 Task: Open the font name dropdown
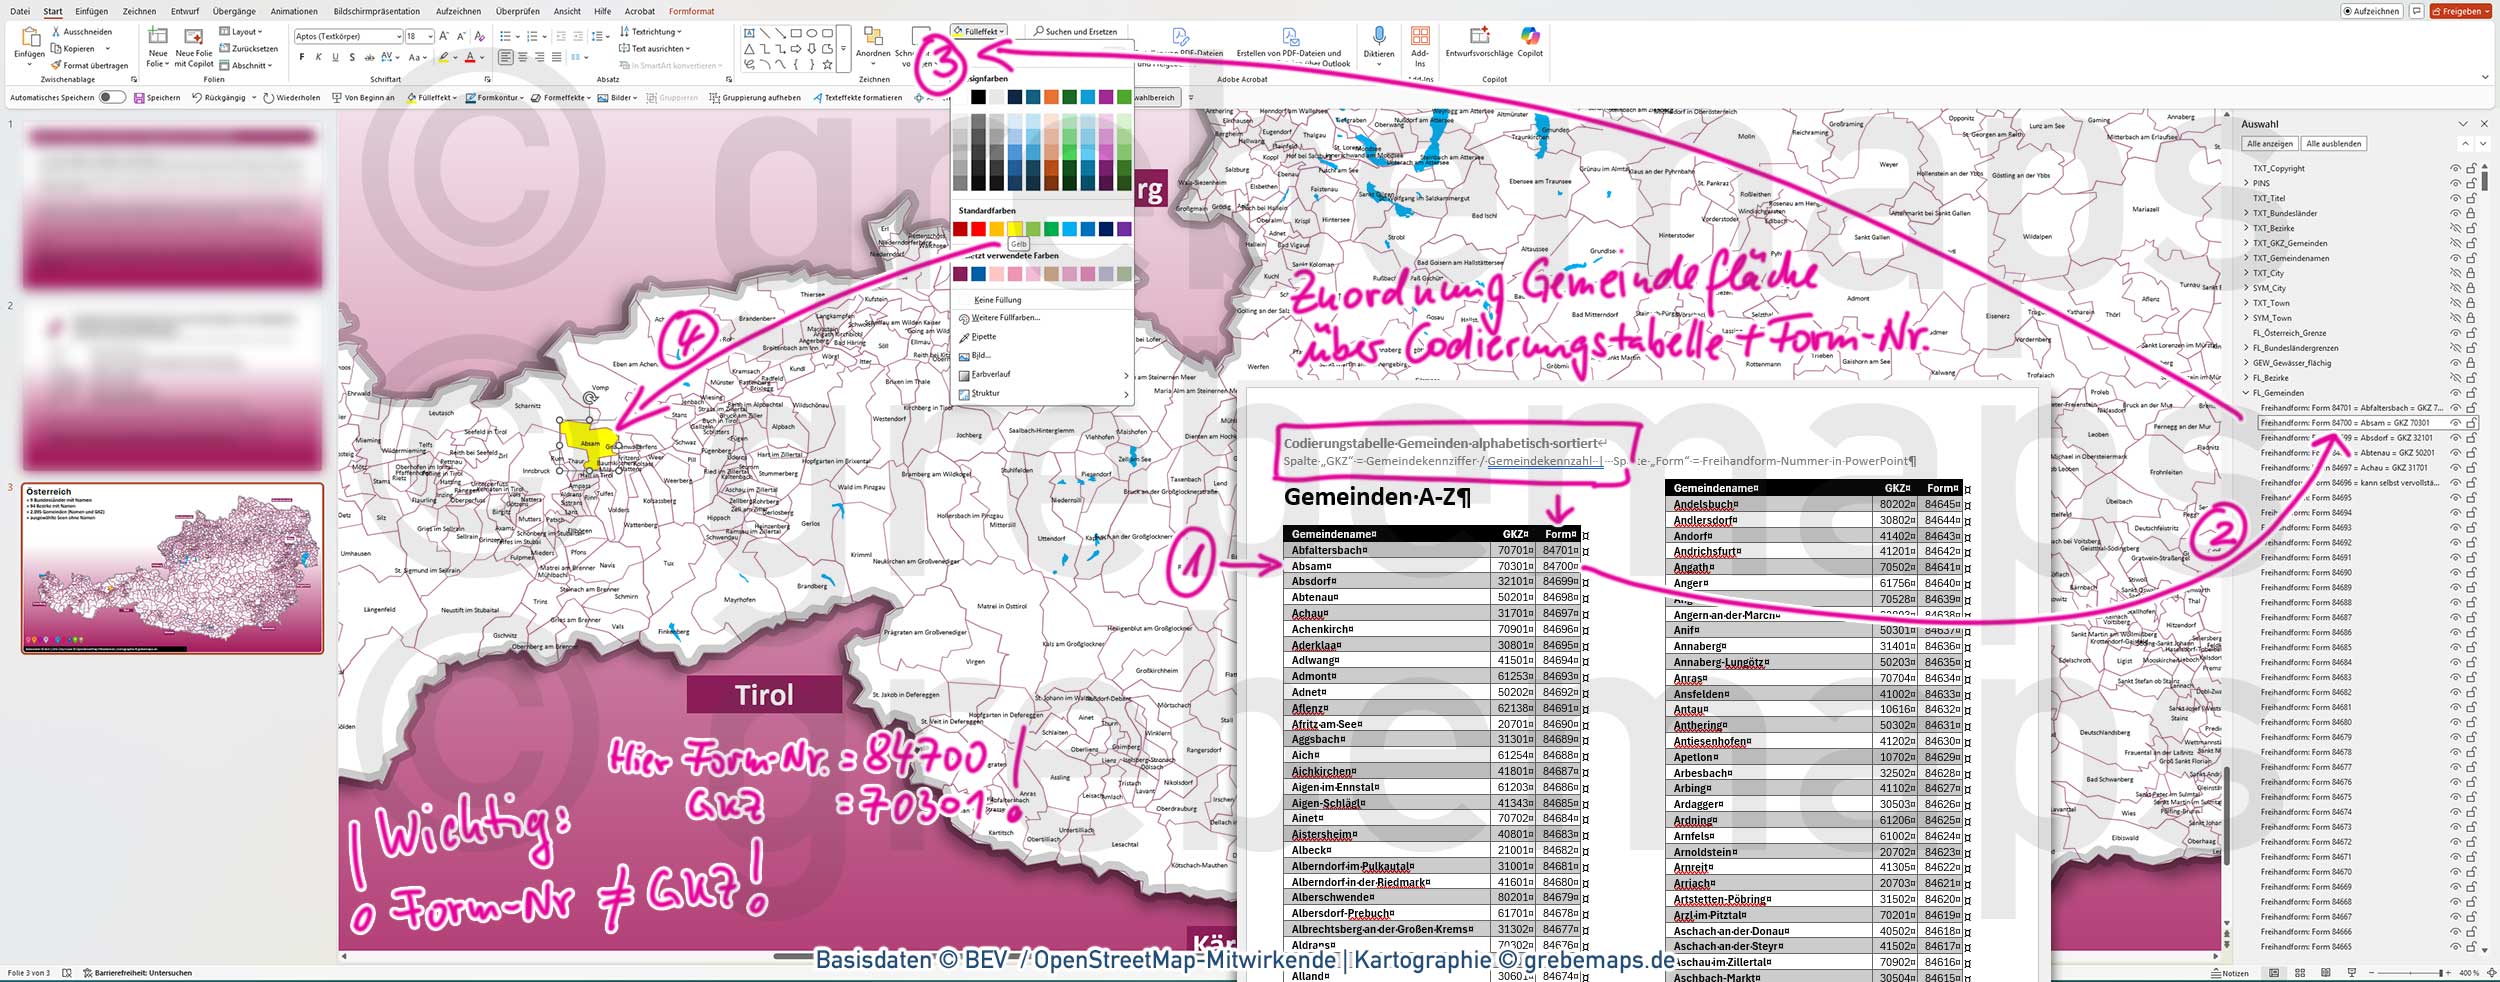point(398,37)
